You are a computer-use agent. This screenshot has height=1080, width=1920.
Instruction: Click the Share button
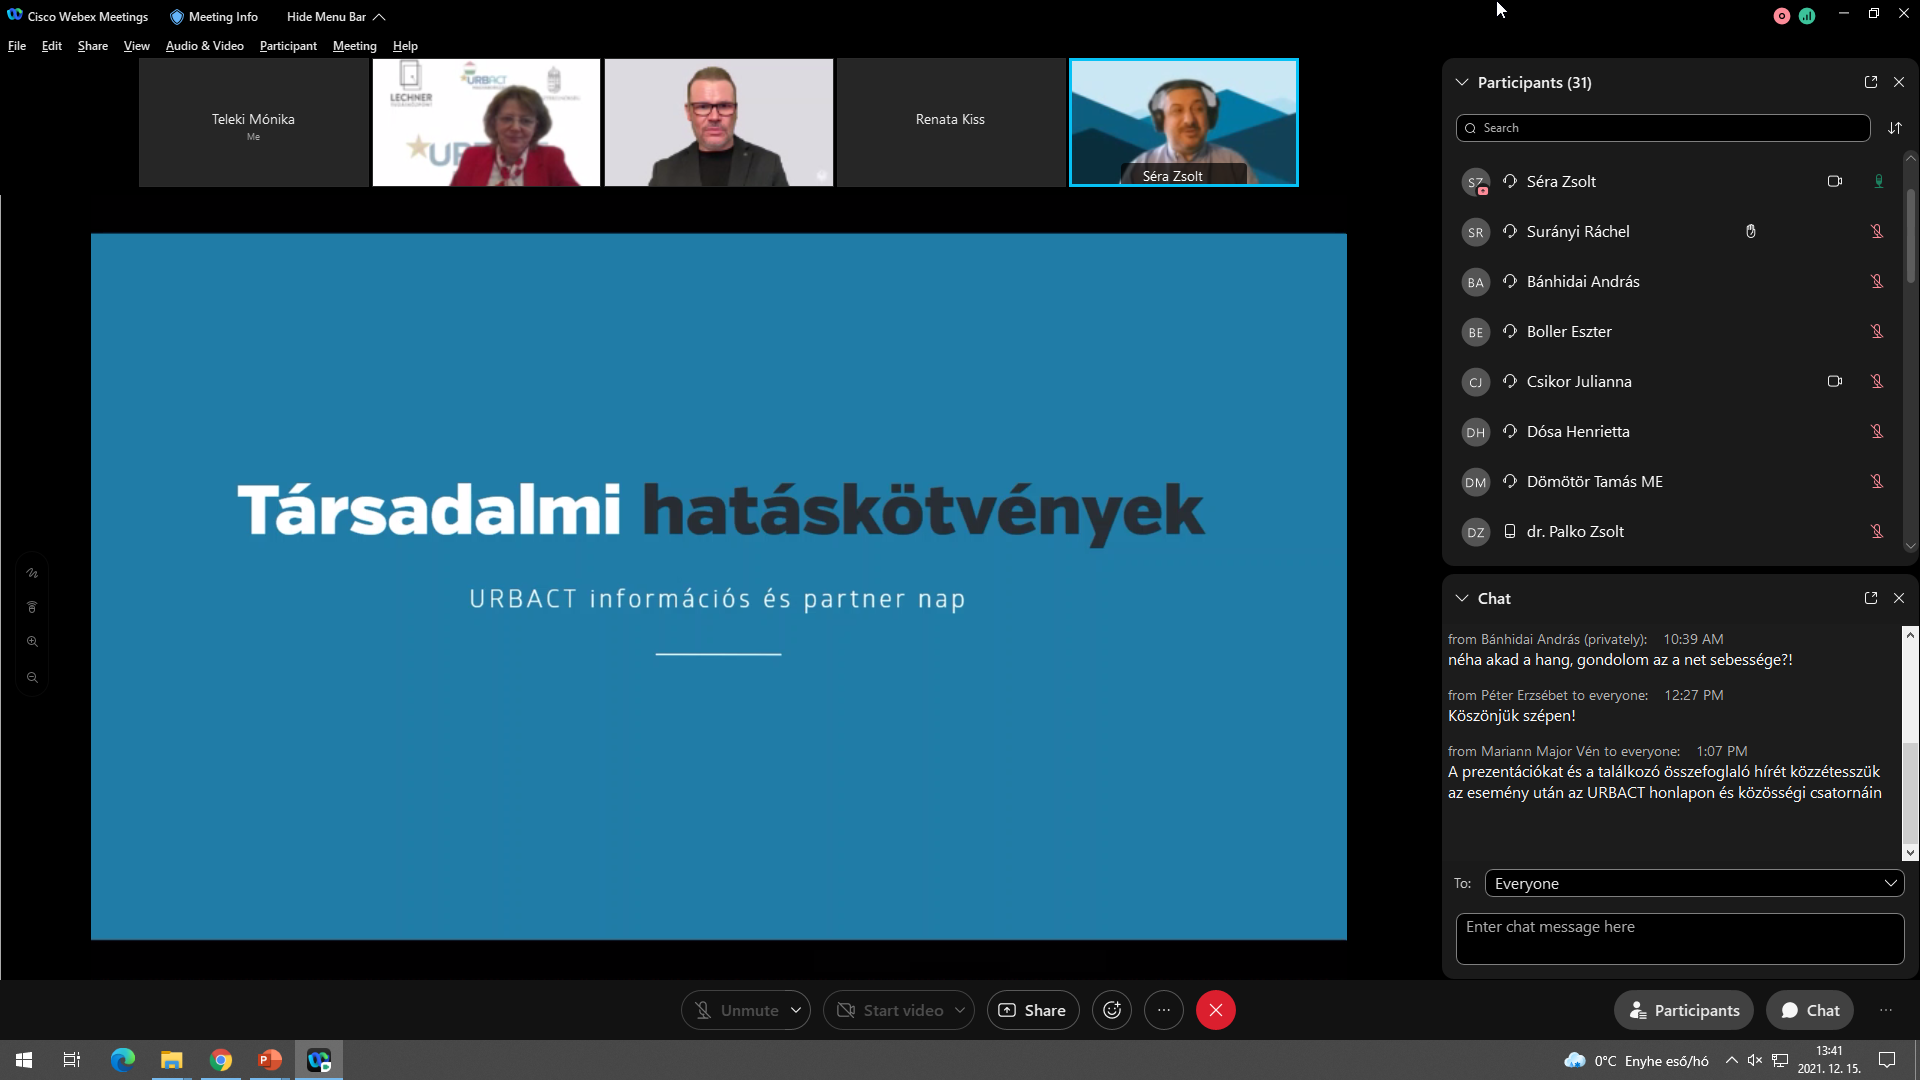pos(1033,1010)
